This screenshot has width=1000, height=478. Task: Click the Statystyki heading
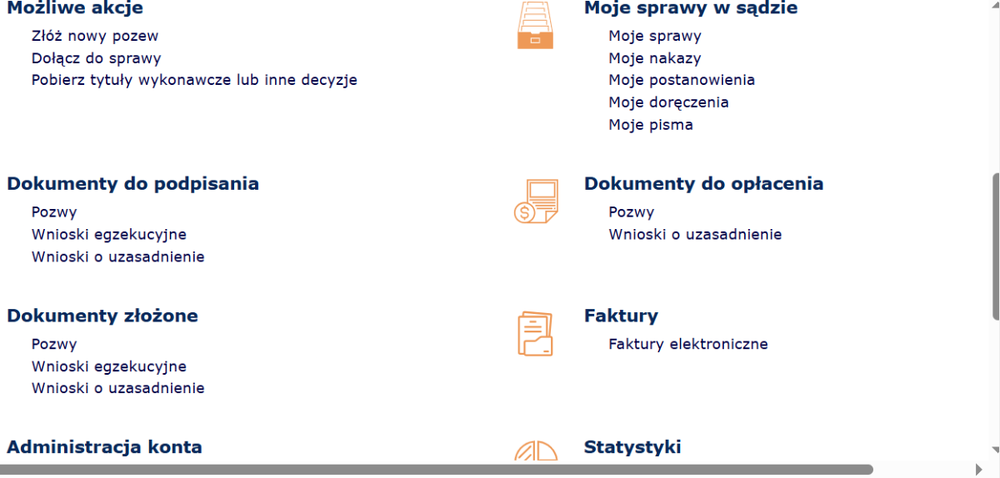[x=633, y=447]
